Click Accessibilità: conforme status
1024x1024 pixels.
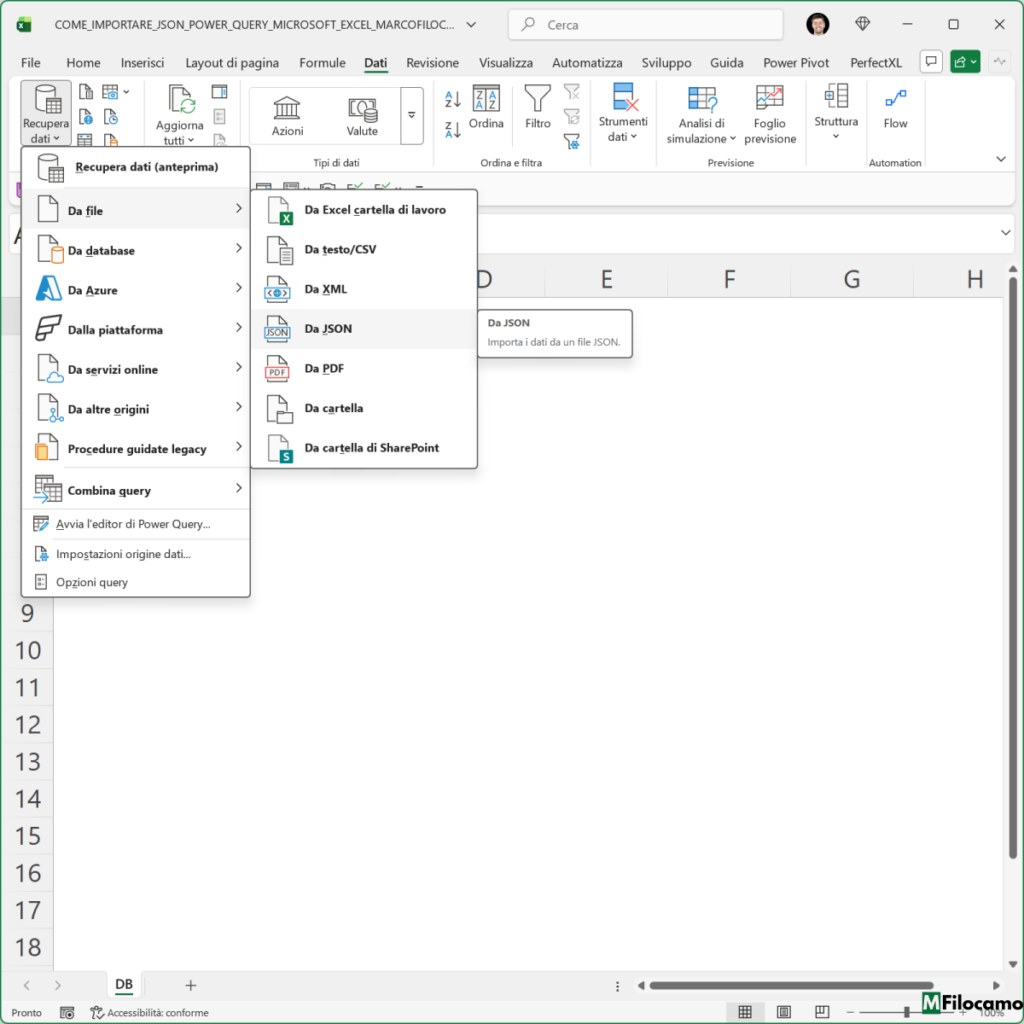pyautogui.click(x=150, y=1013)
